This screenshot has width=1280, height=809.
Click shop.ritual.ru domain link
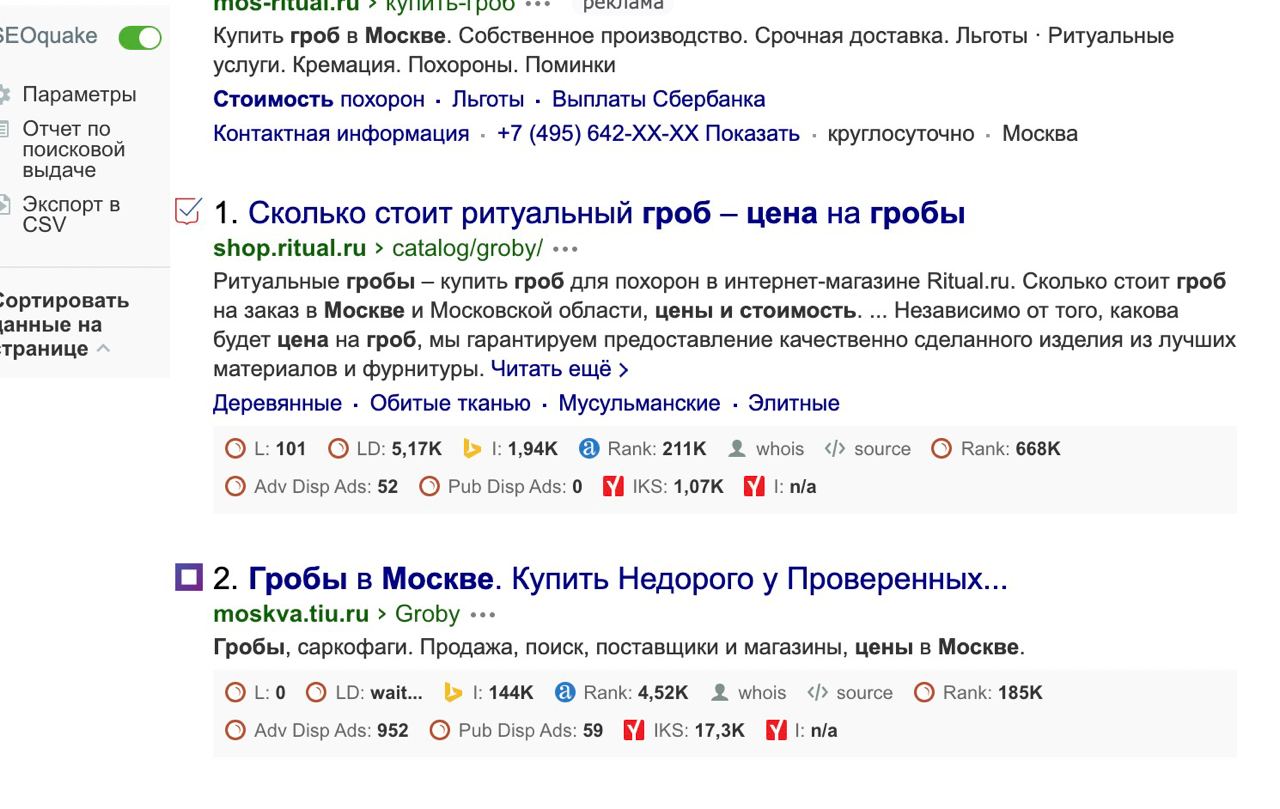pyautogui.click(x=291, y=247)
